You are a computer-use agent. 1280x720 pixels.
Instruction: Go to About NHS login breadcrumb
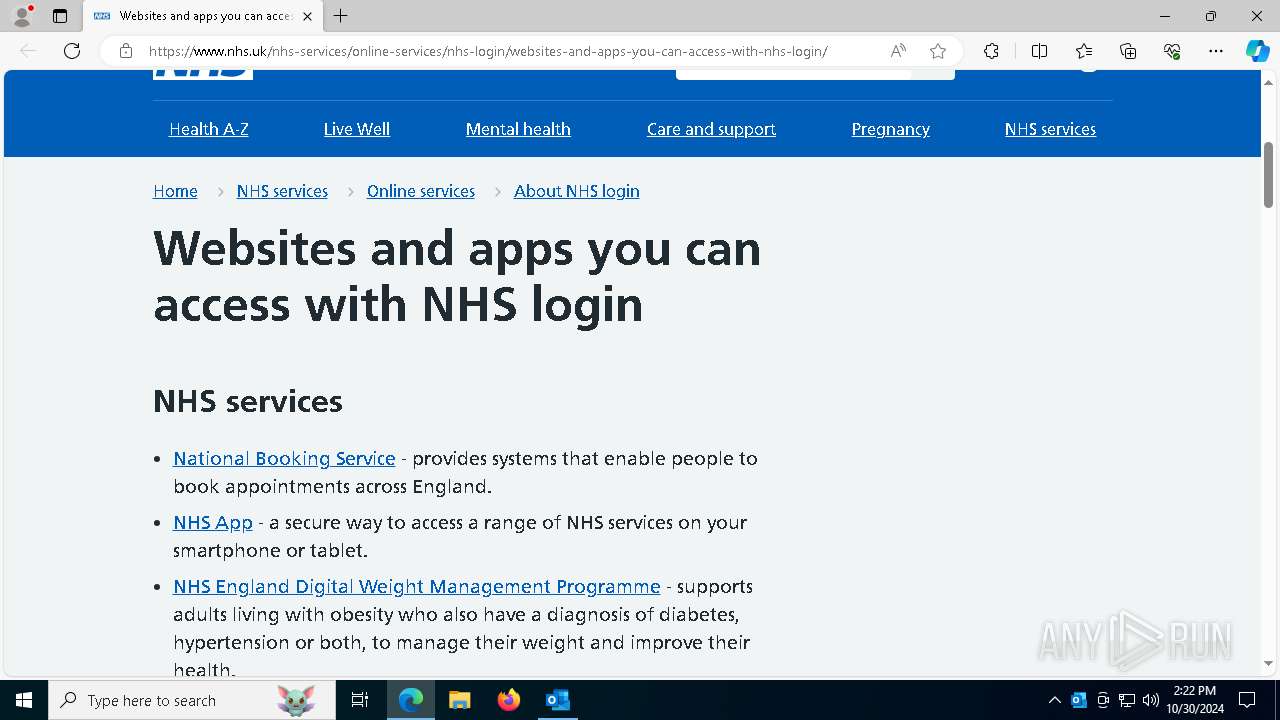pos(577,191)
